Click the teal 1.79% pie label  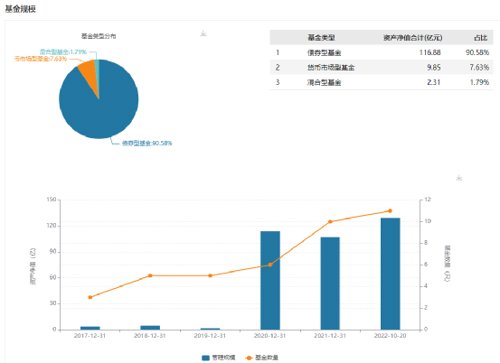tap(63, 52)
